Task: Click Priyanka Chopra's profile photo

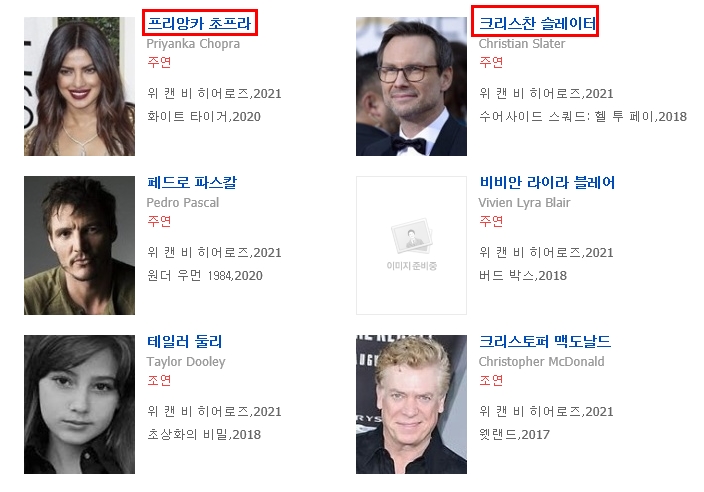Action: tap(79, 87)
